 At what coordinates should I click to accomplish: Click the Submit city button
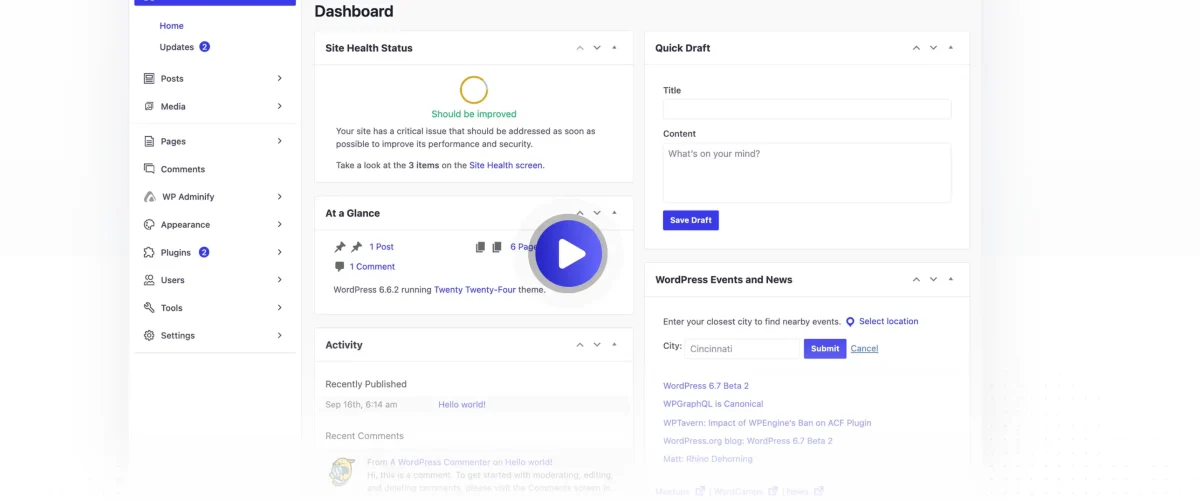(x=825, y=349)
